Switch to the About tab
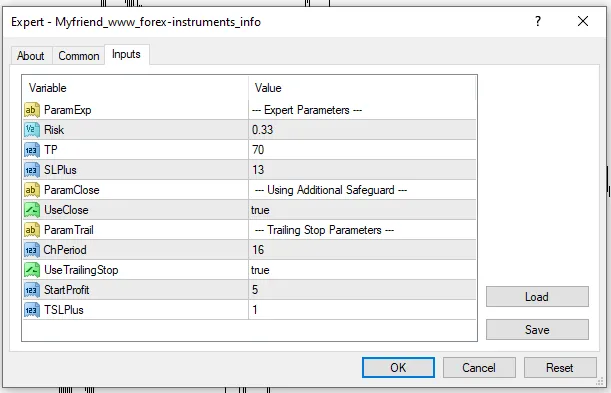The height and width of the screenshot is (393, 611). [x=31, y=56]
